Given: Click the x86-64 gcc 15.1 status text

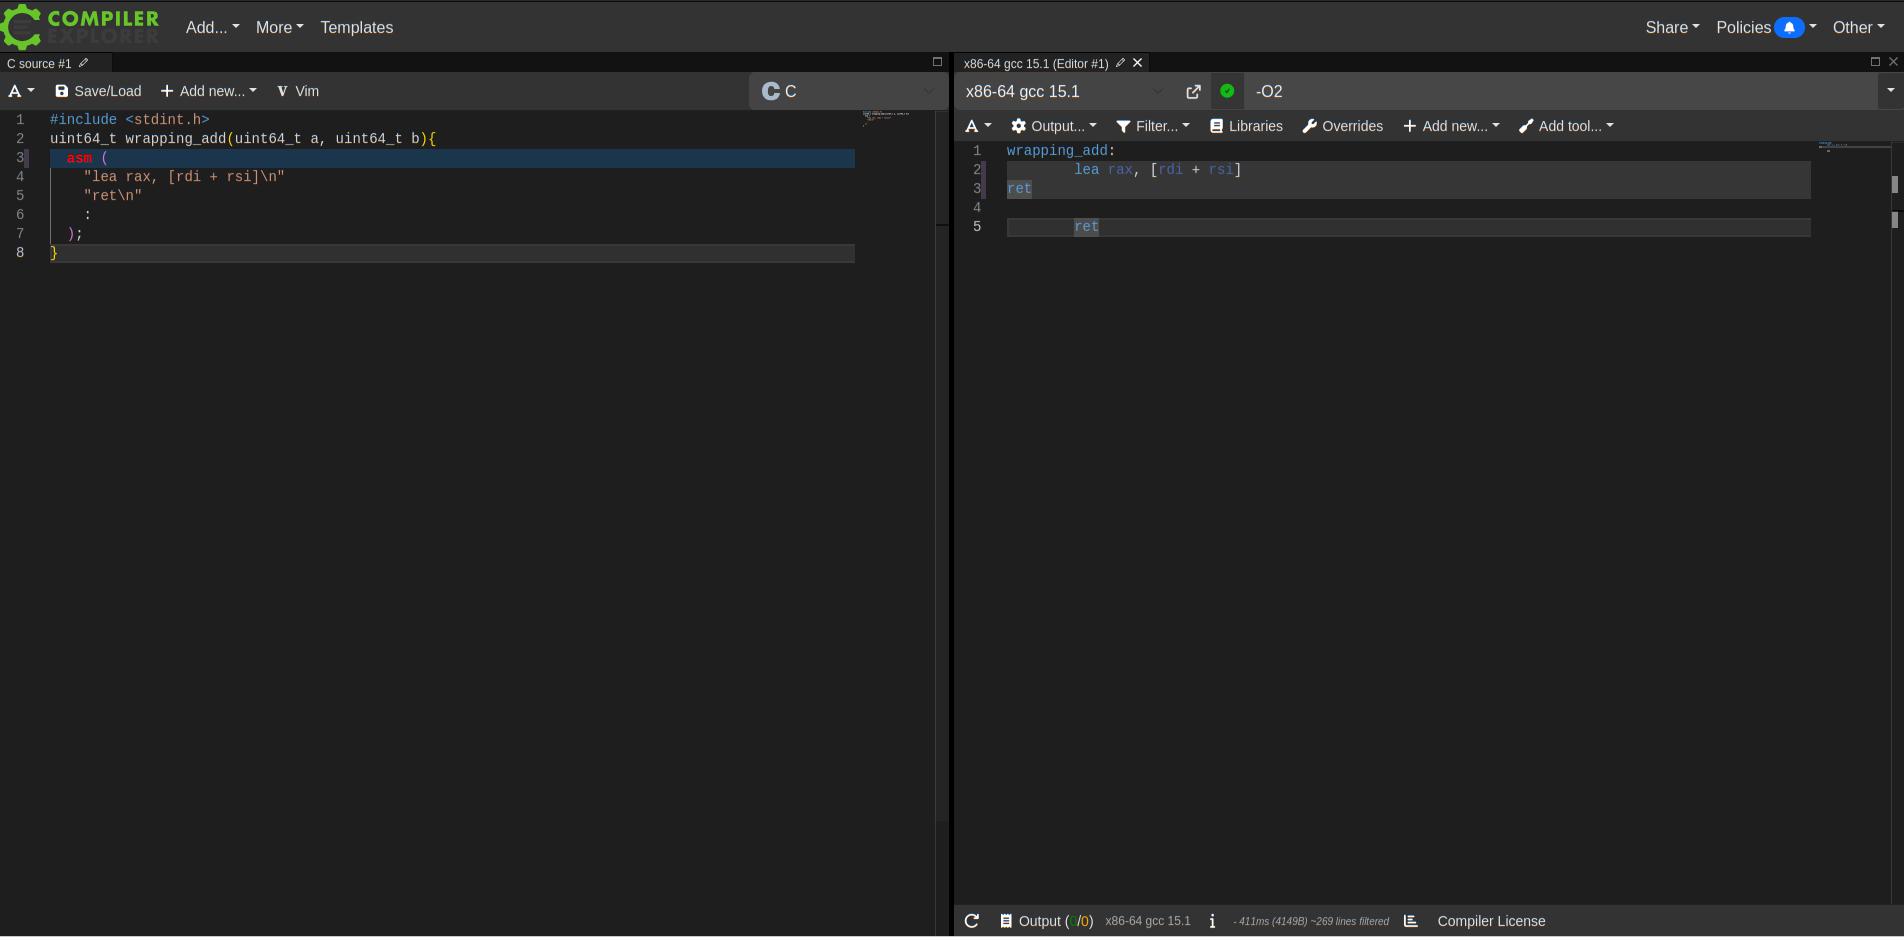Looking at the screenshot, I should click(1148, 921).
